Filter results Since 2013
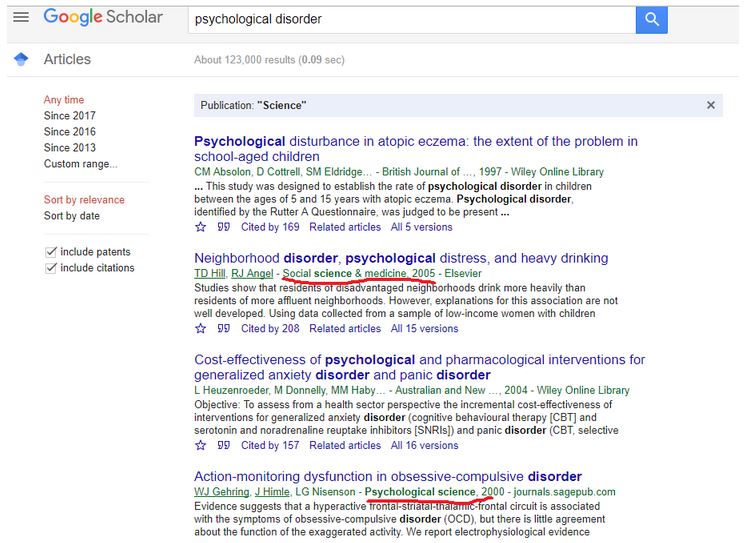This screenshot has width=745, height=543. 69,148
